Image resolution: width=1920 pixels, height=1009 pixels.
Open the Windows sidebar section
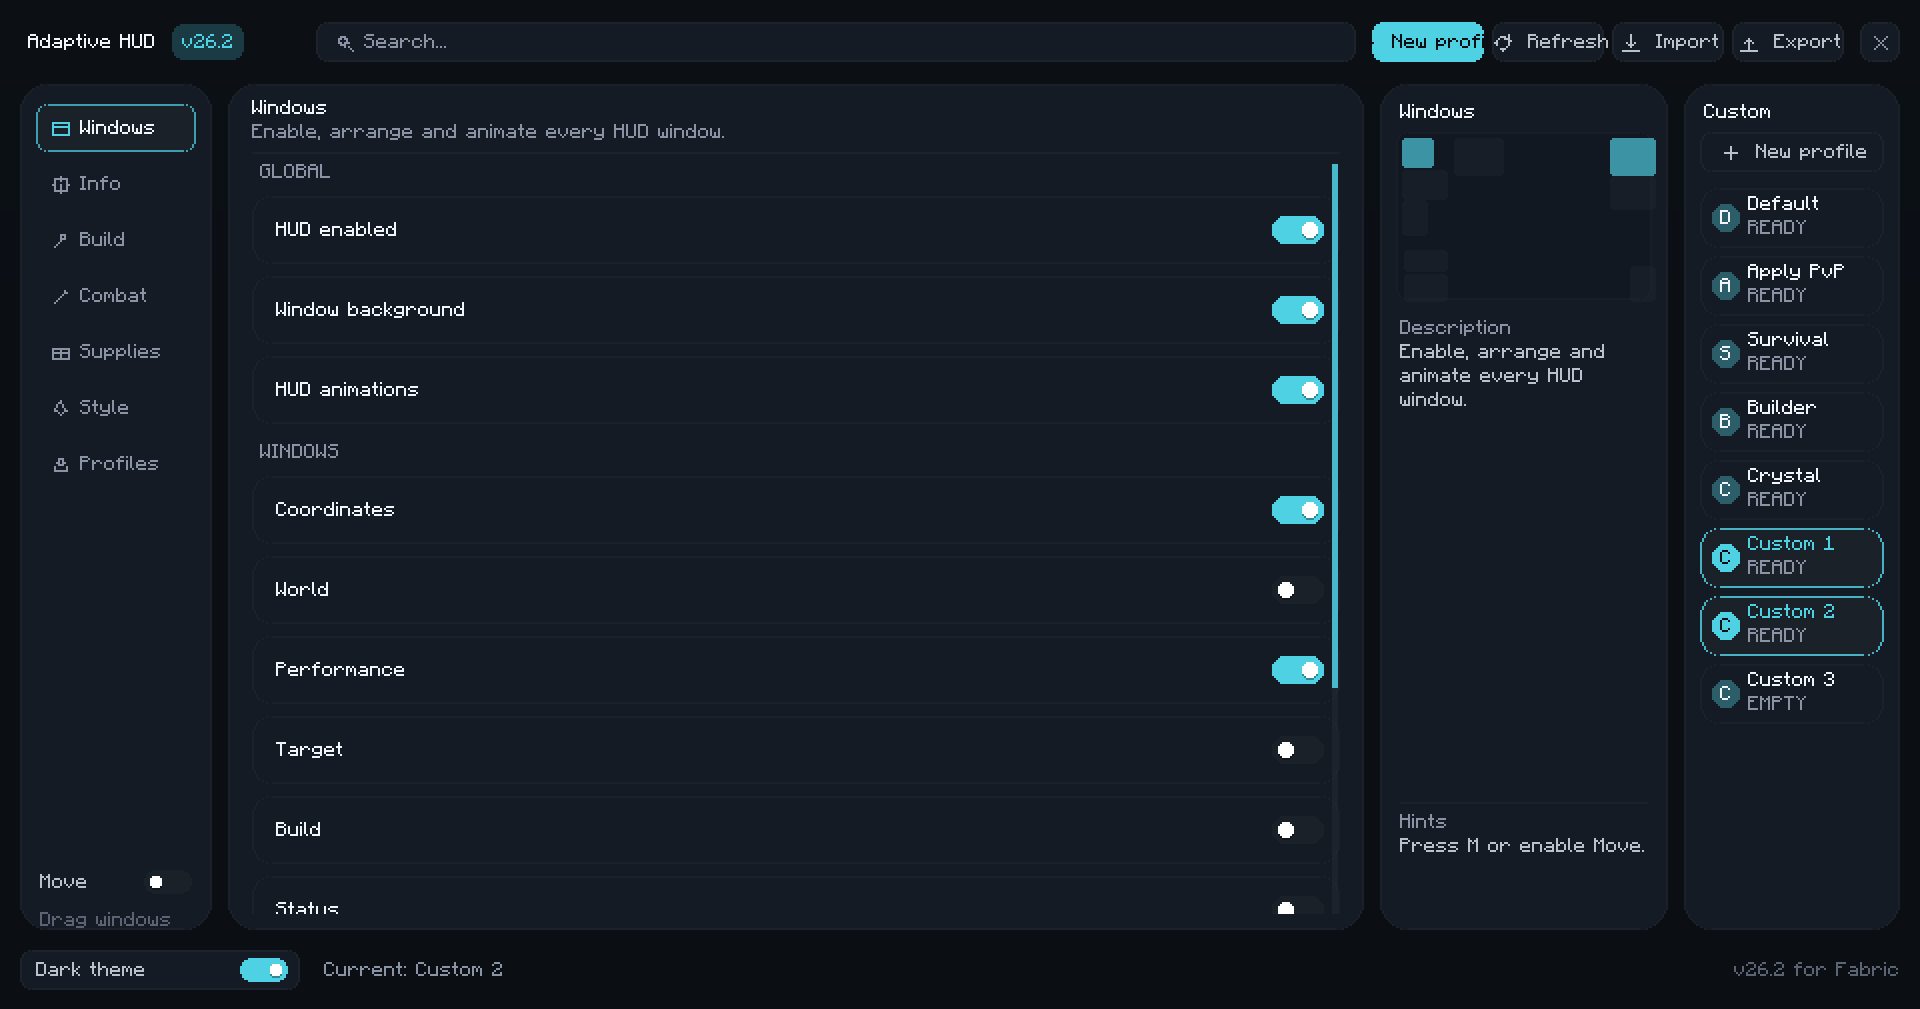click(x=116, y=128)
